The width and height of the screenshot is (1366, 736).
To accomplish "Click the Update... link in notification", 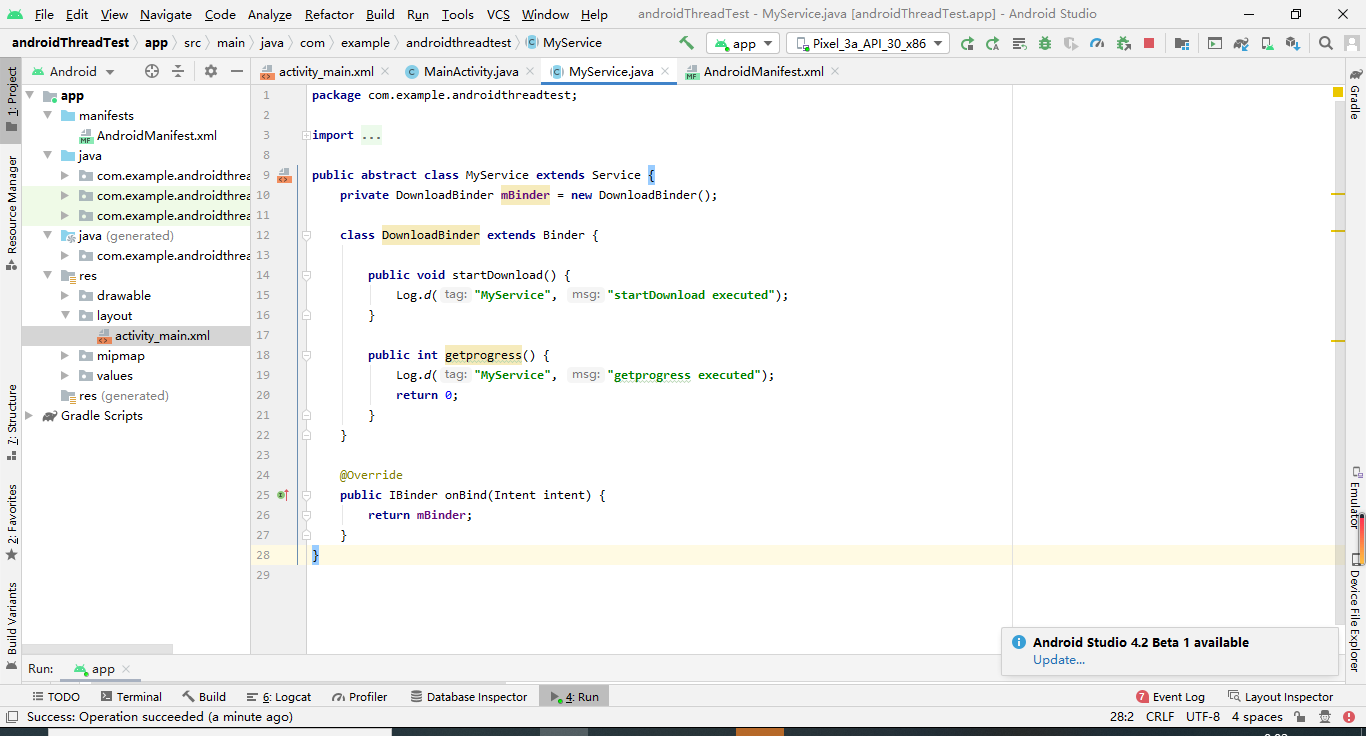I will (1059, 660).
